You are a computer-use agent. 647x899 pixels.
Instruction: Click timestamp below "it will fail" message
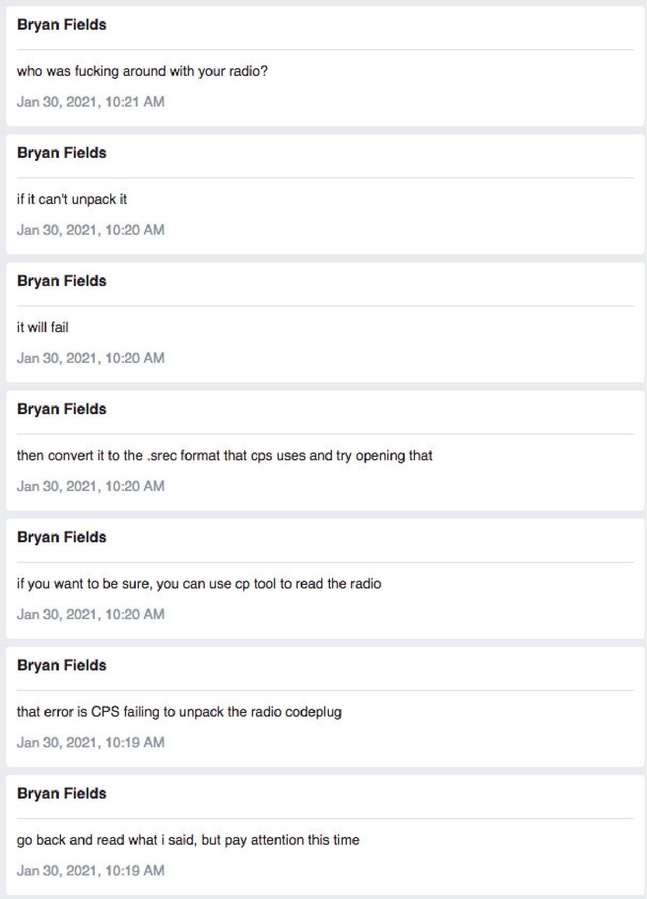point(91,358)
